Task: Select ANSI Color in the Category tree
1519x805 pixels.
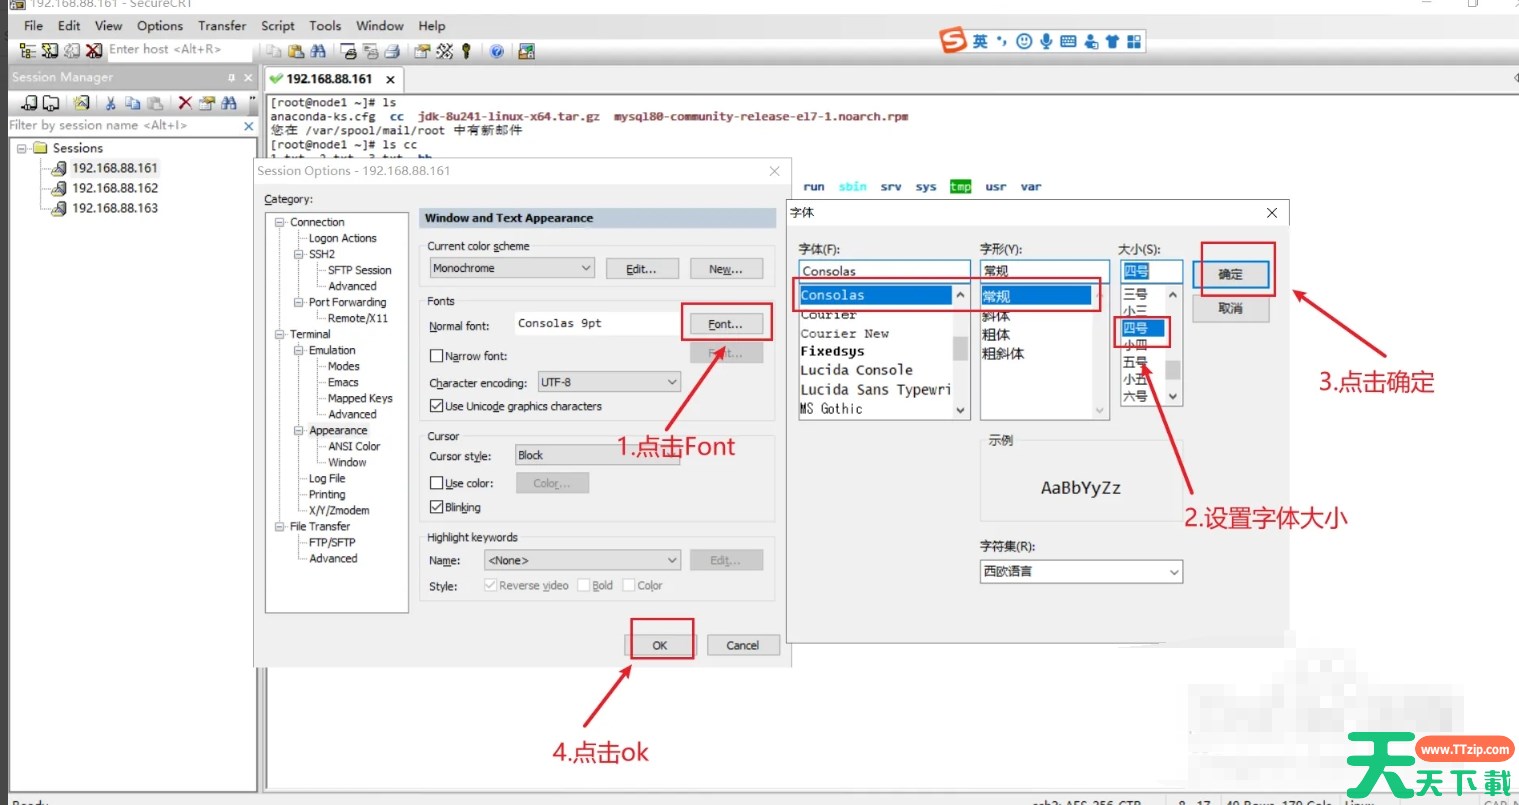Action: coord(354,446)
